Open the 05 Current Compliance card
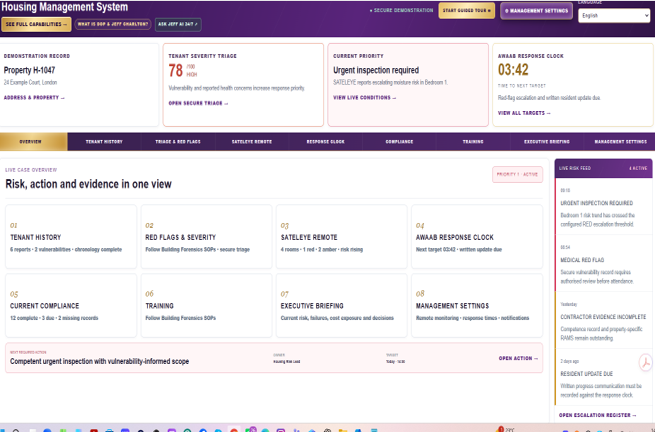This screenshot has width=655, height=432. [71, 305]
